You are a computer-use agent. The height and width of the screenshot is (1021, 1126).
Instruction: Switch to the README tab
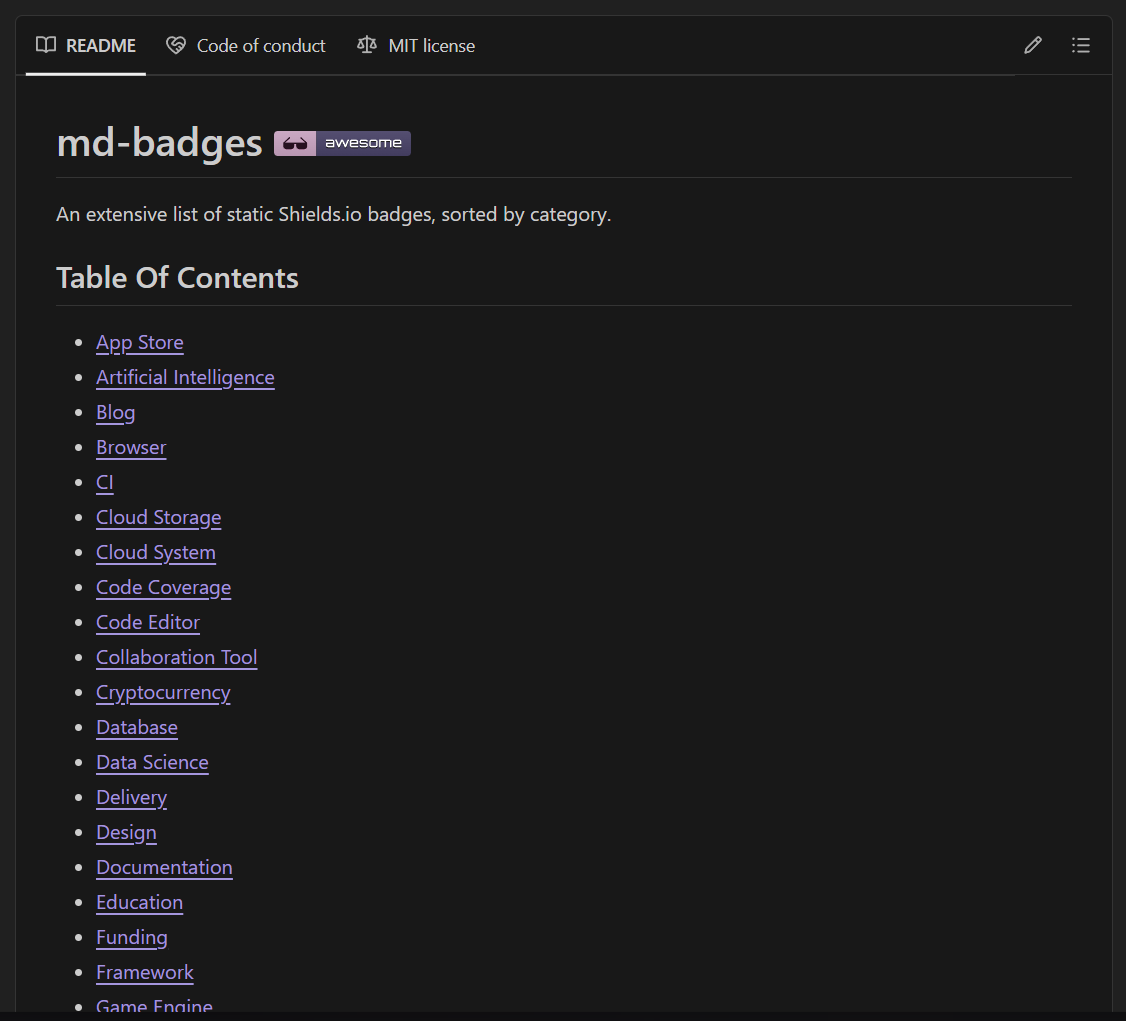click(86, 46)
